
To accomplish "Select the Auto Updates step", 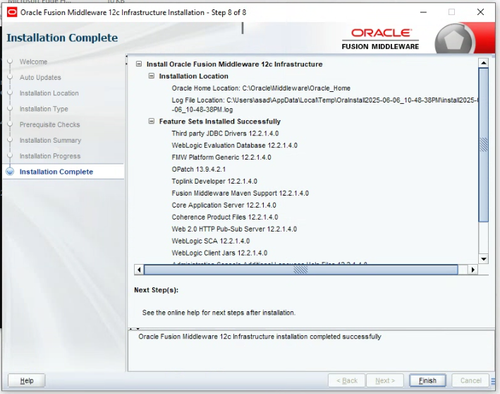I will click(40, 77).
